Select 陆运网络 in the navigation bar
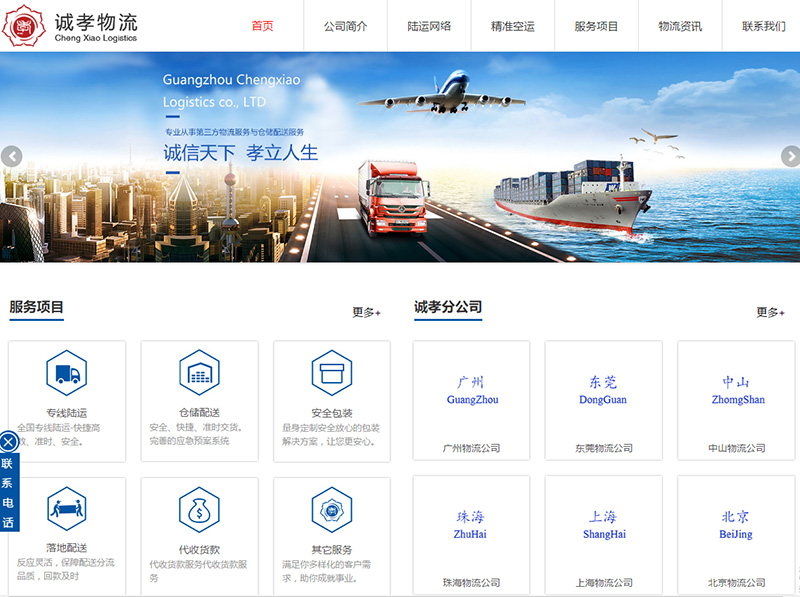This screenshot has width=800, height=597. point(429,26)
